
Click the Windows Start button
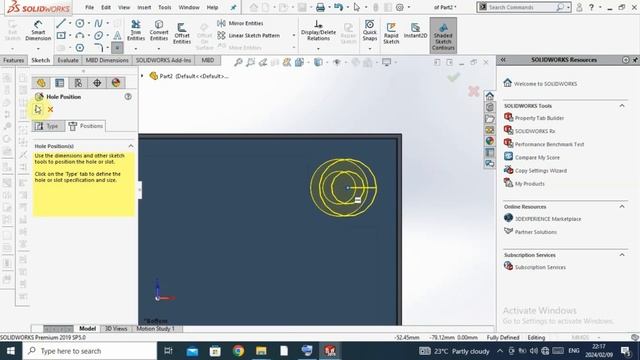point(11,351)
